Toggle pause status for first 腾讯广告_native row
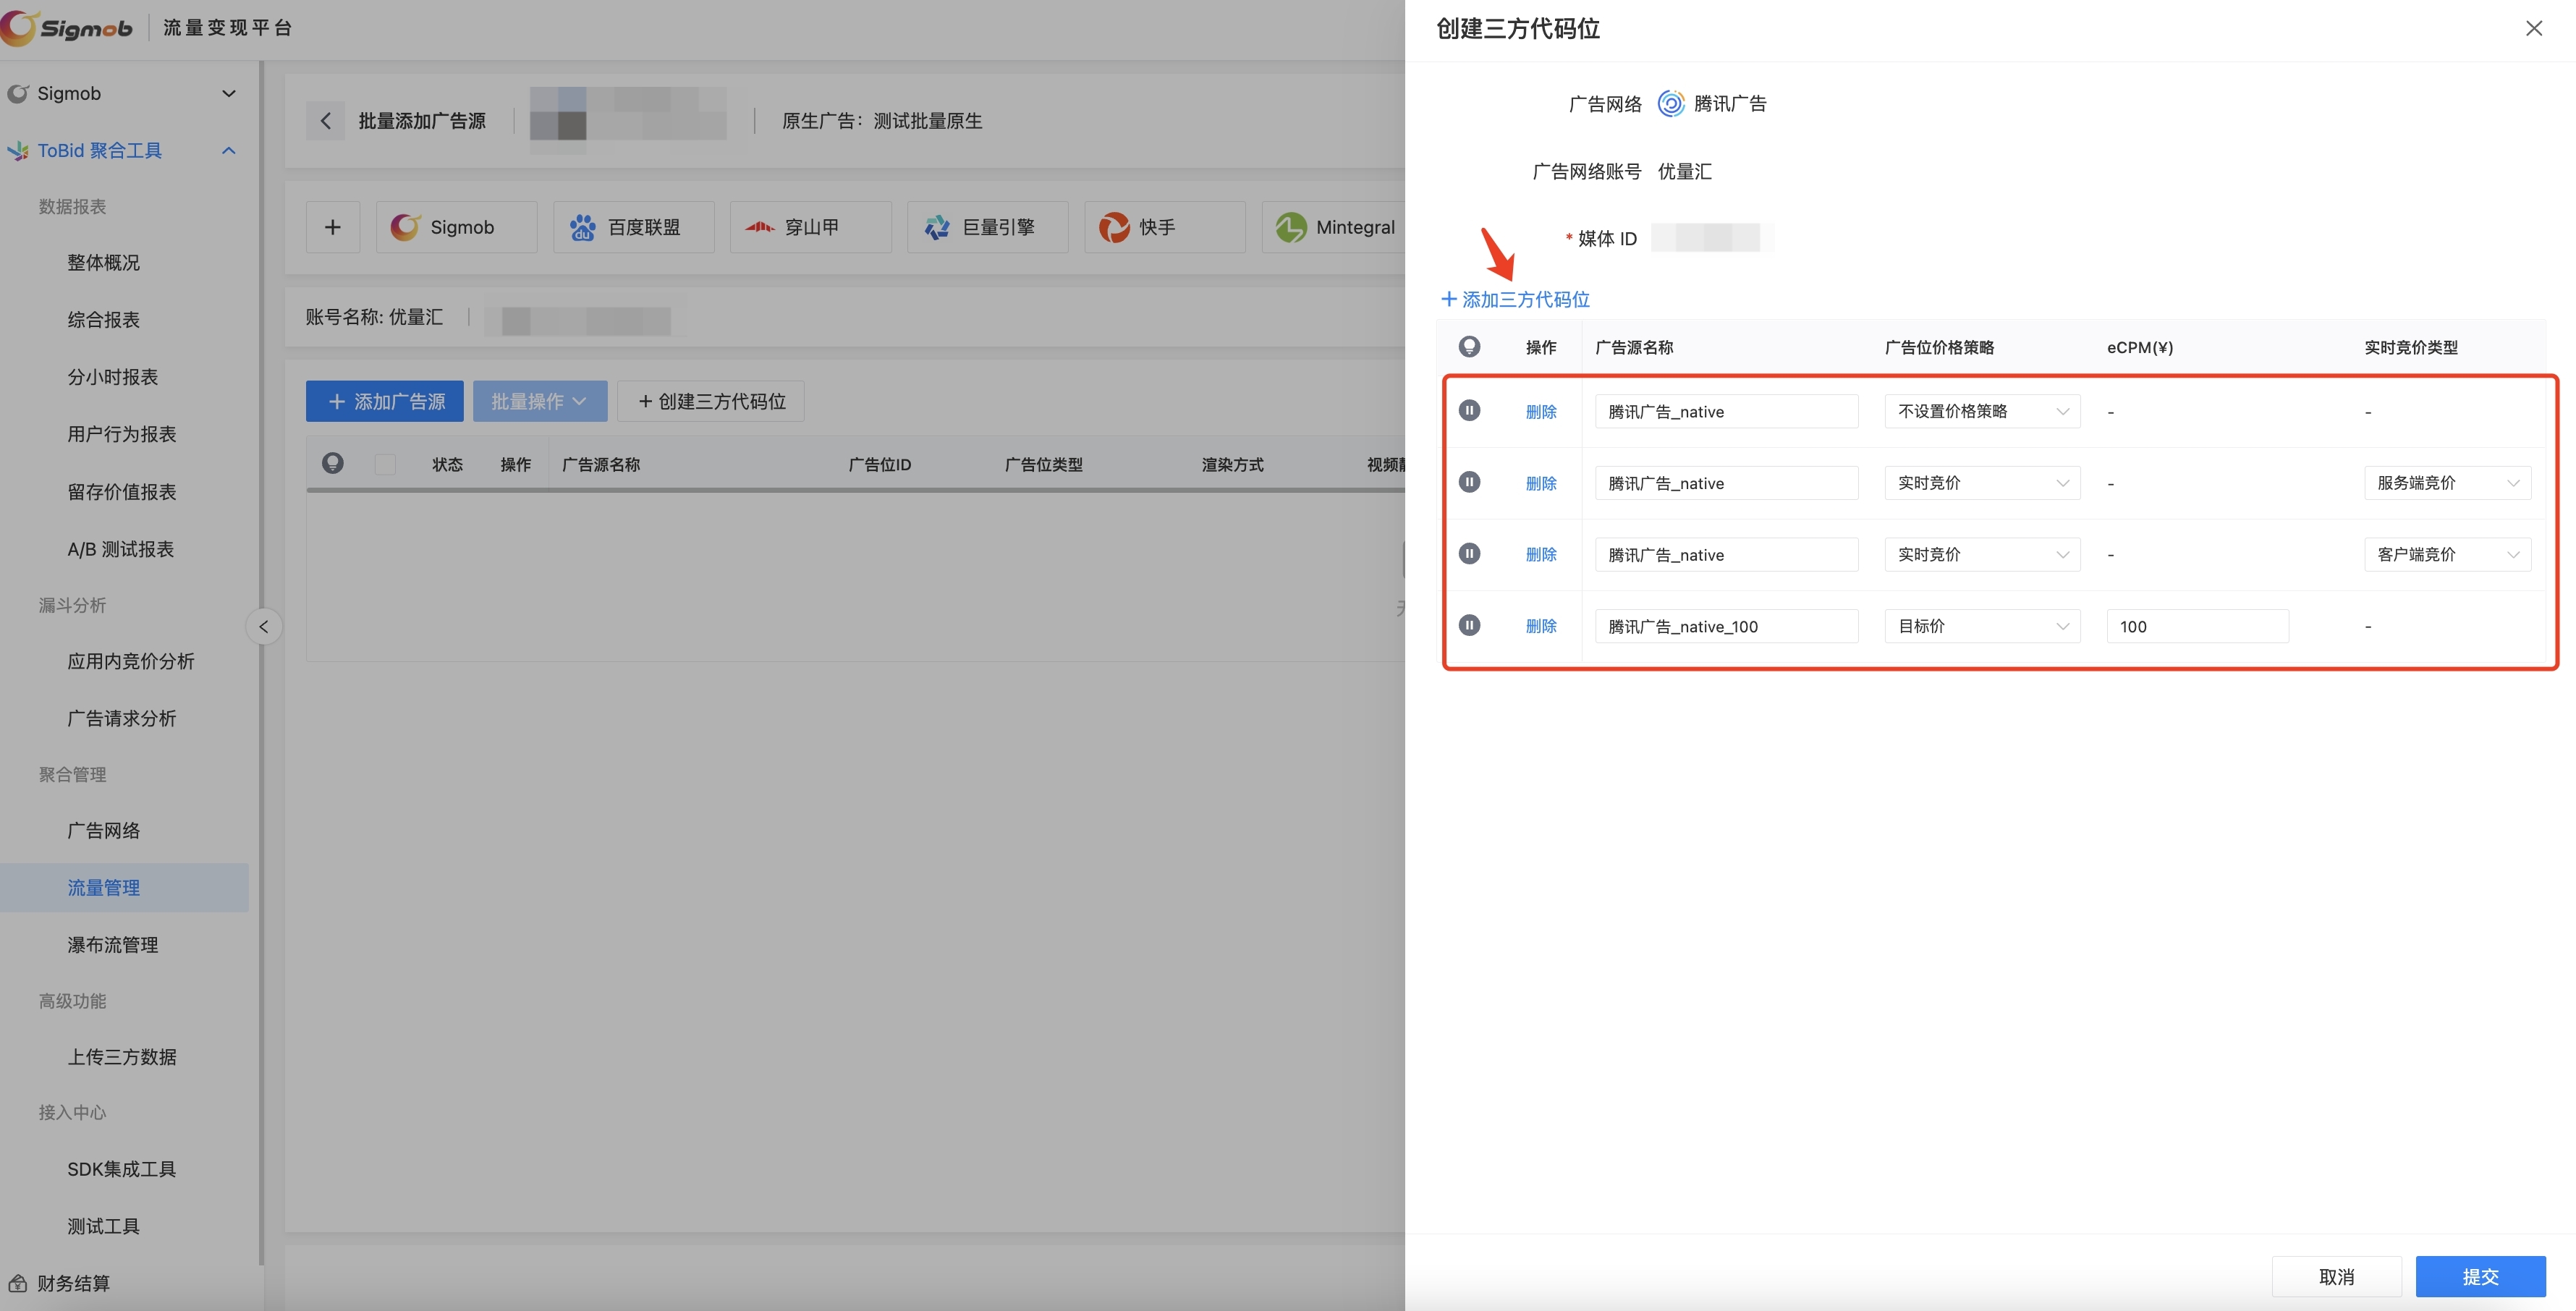The width and height of the screenshot is (2576, 1311). 1469,411
